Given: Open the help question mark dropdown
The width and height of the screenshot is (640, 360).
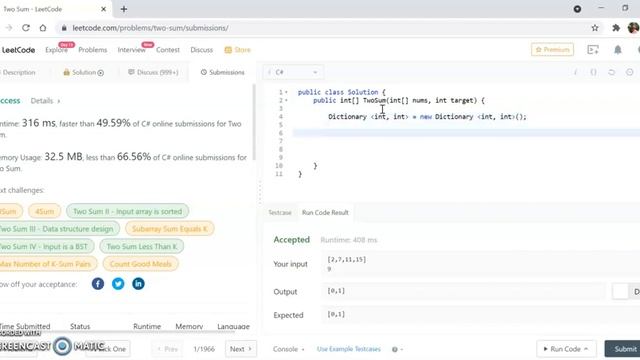Looking at the screenshot, I should (x=397, y=349).
